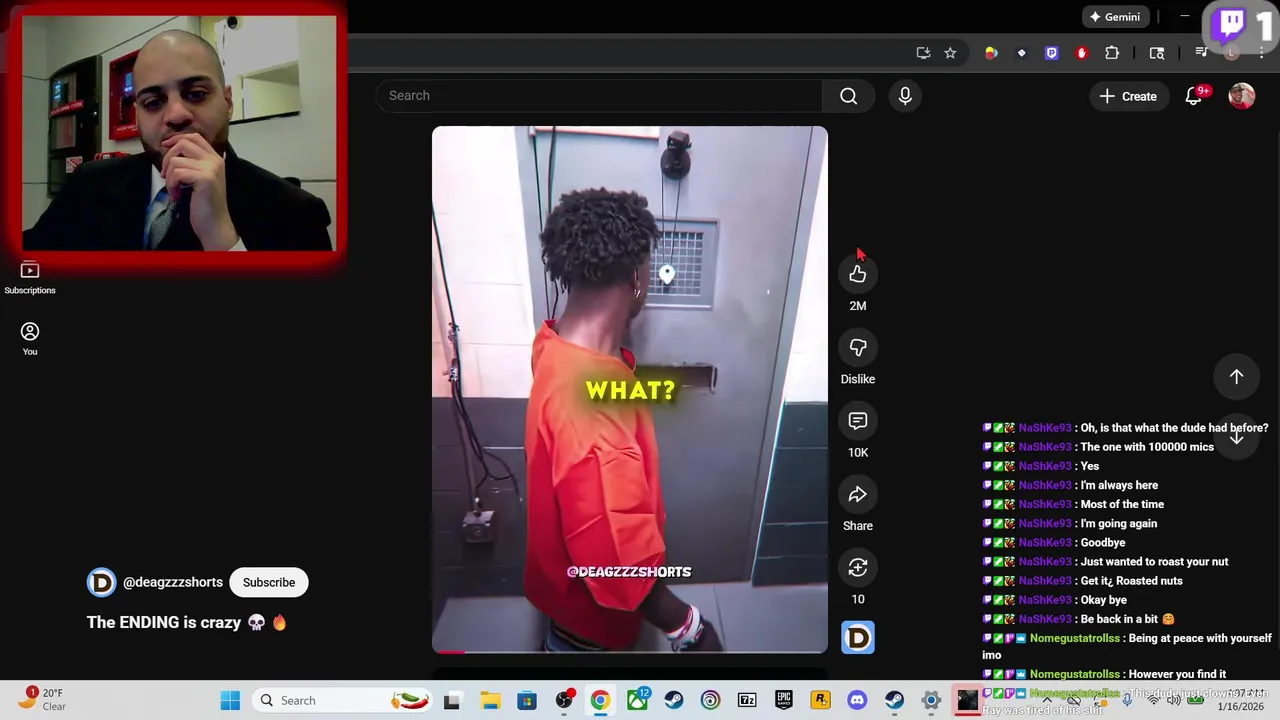Open Chrome media controls music-note icon
Viewport: 1280px width, 720px height.
pyautogui.click(x=1202, y=53)
